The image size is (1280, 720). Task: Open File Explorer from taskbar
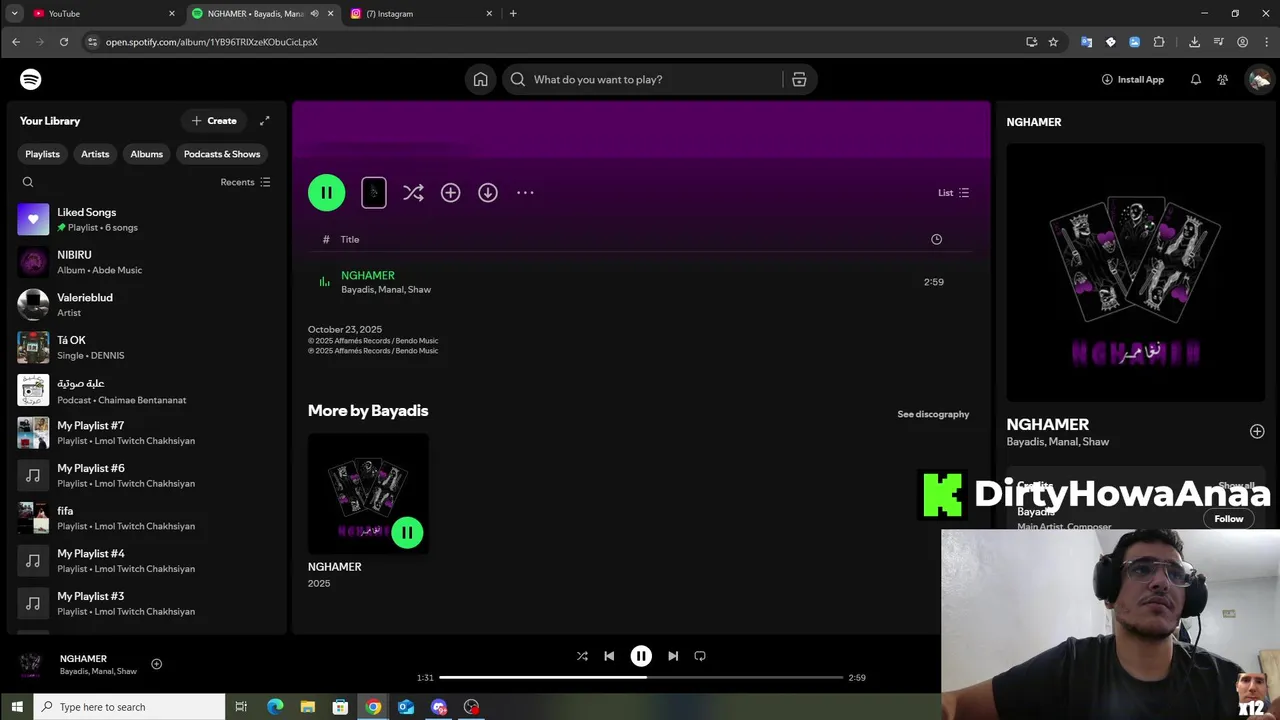click(307, 707)
